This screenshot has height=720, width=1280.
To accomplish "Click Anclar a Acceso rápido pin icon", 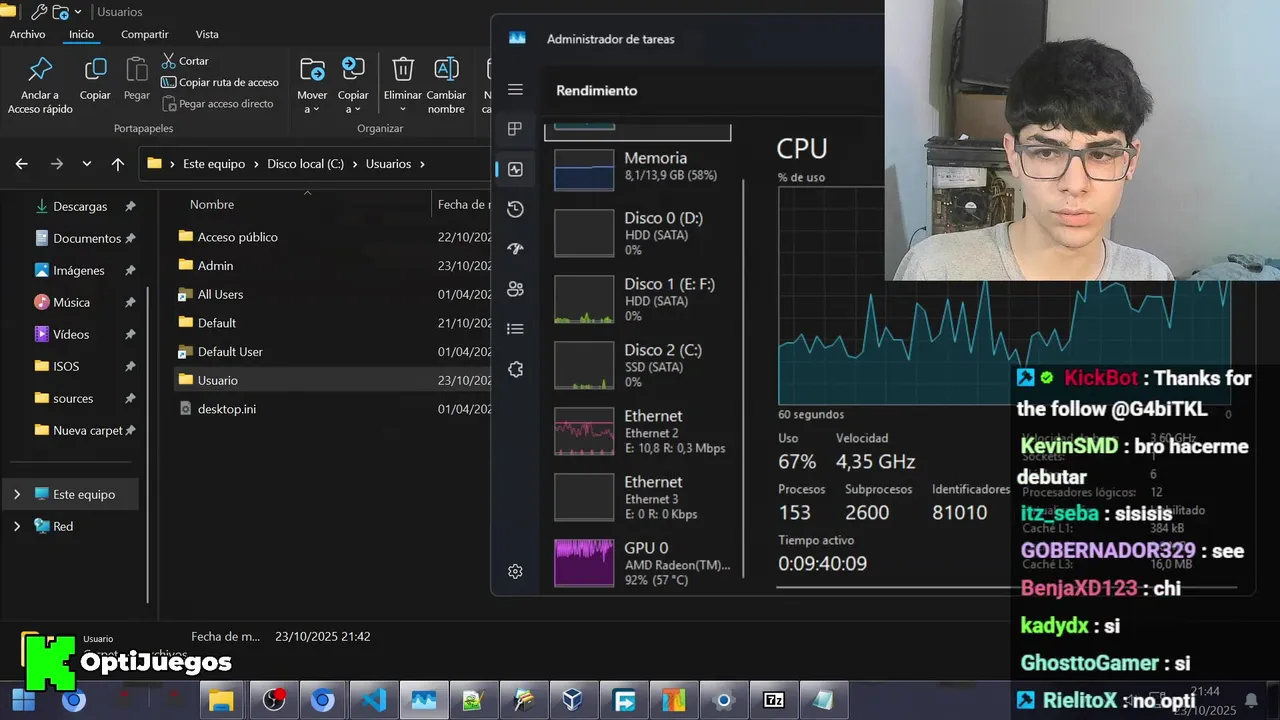I will tap(40, 69).
